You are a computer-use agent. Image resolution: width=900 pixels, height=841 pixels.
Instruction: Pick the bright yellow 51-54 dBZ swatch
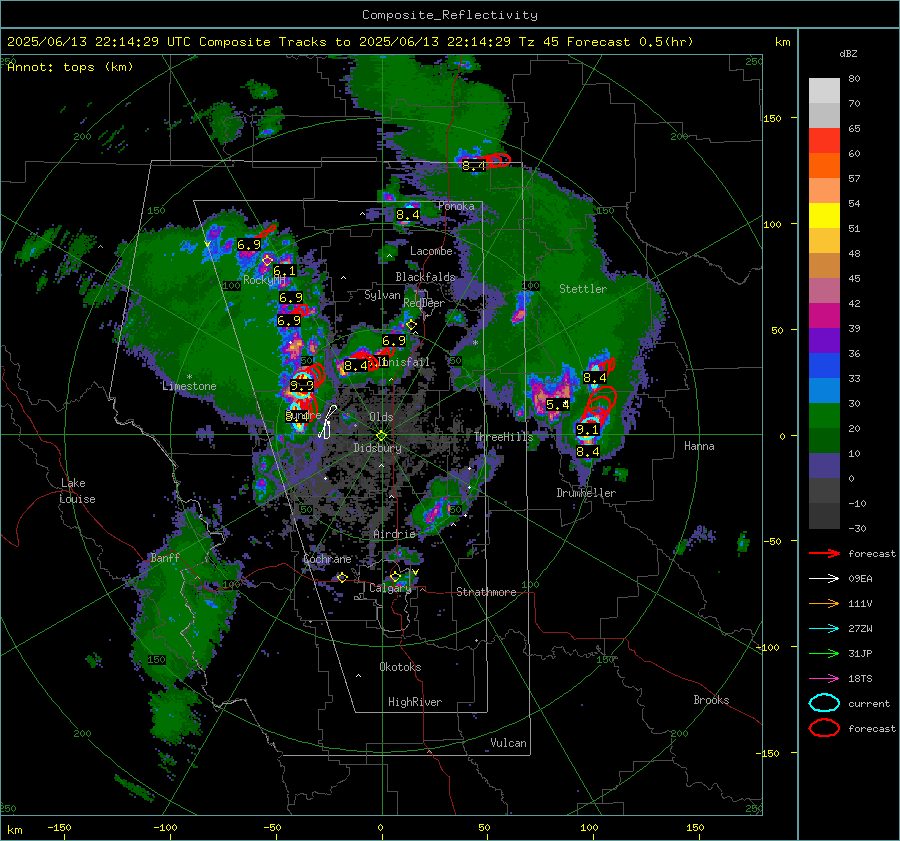point(824,215)
